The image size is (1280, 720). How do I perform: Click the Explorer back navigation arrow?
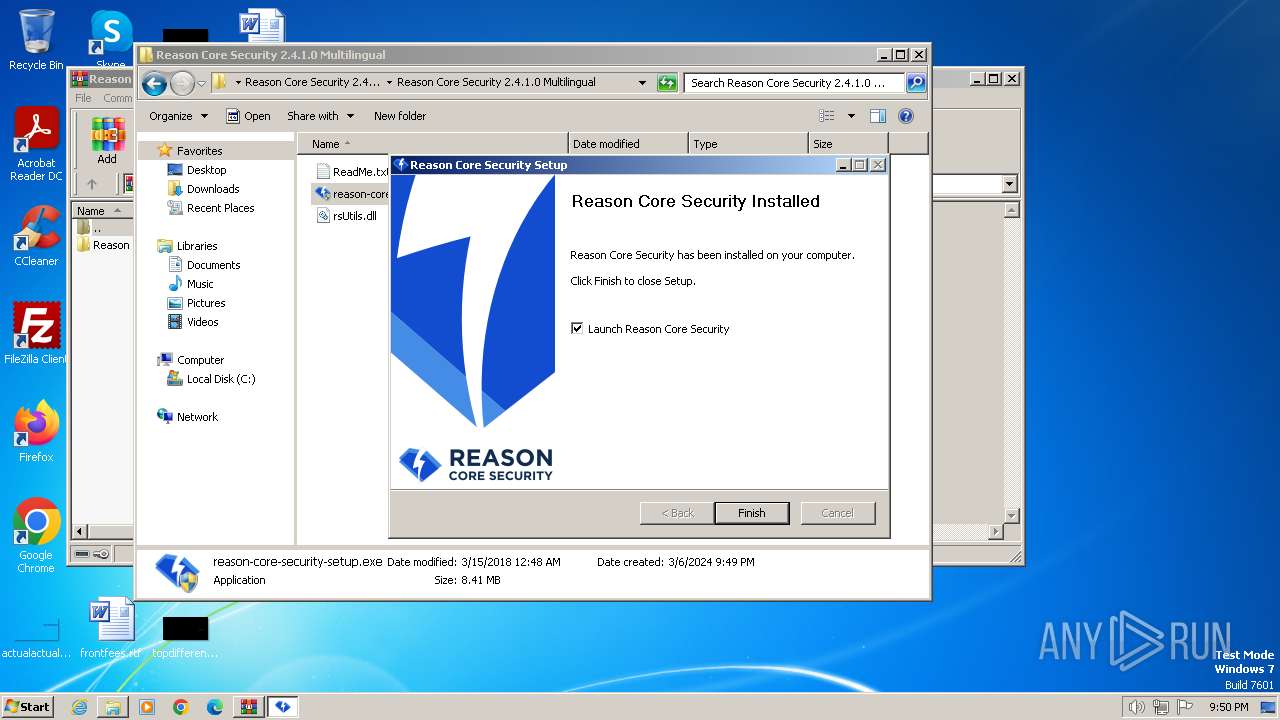click(154, 83)
